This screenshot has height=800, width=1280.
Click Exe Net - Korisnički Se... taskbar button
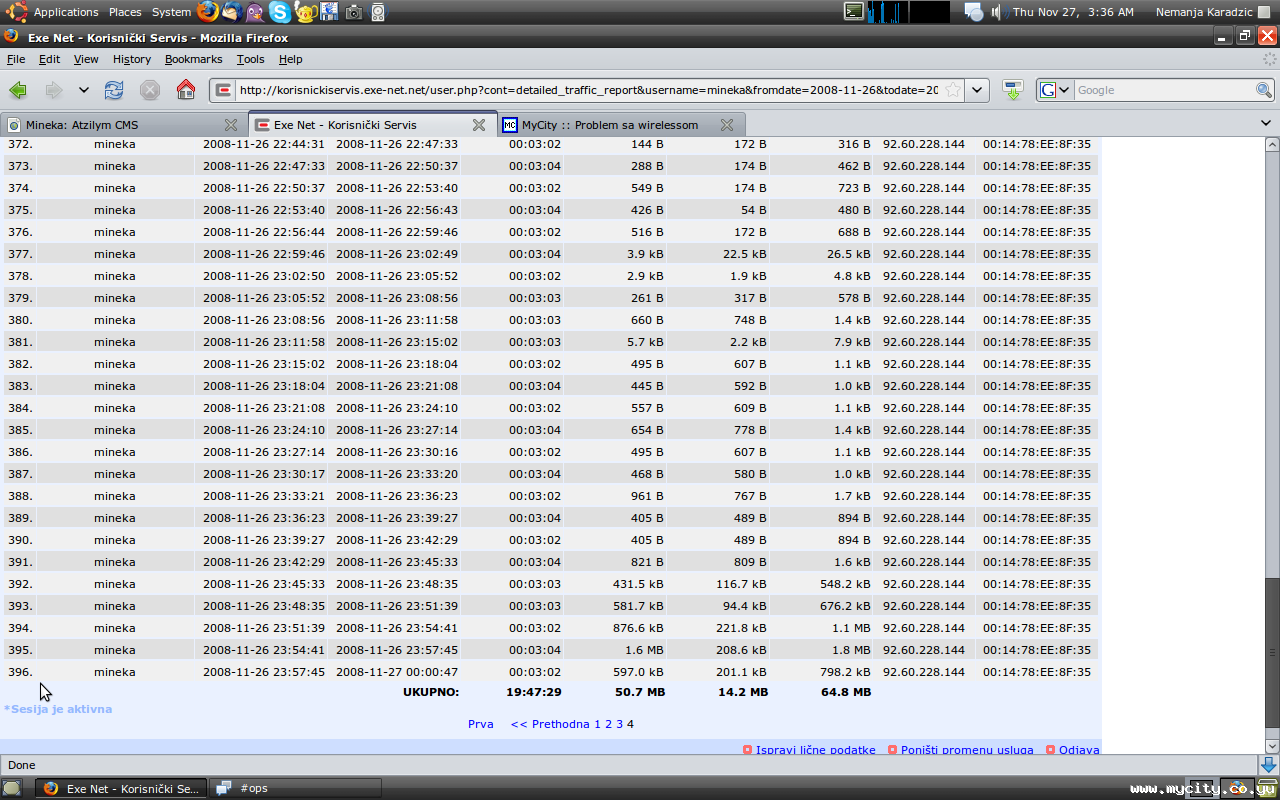(x=121, y=788)
